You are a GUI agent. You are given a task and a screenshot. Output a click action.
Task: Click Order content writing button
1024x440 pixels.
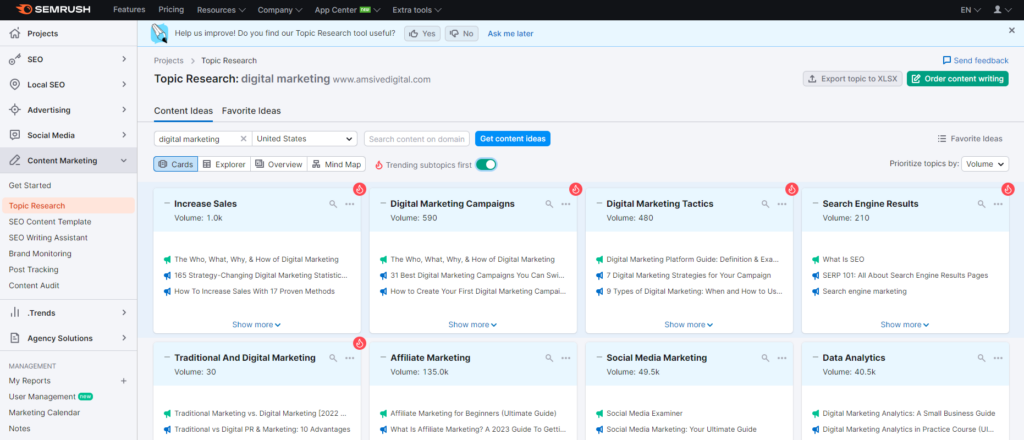[957, 78]
